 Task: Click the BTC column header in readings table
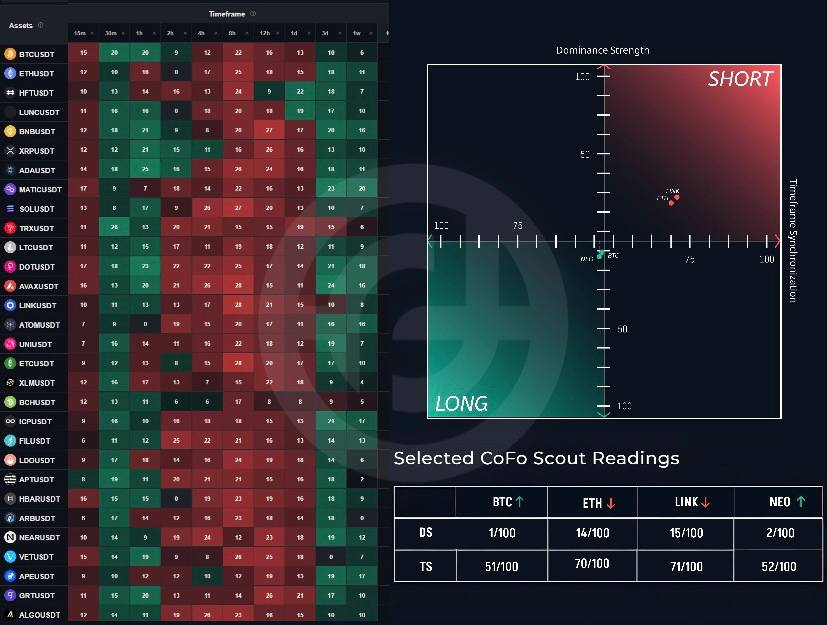pyautogui.click(x=502, y=502)
